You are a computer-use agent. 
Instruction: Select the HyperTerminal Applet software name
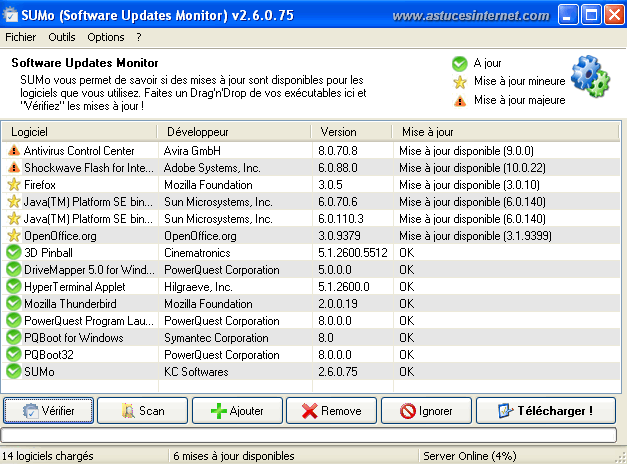[75, 286]
